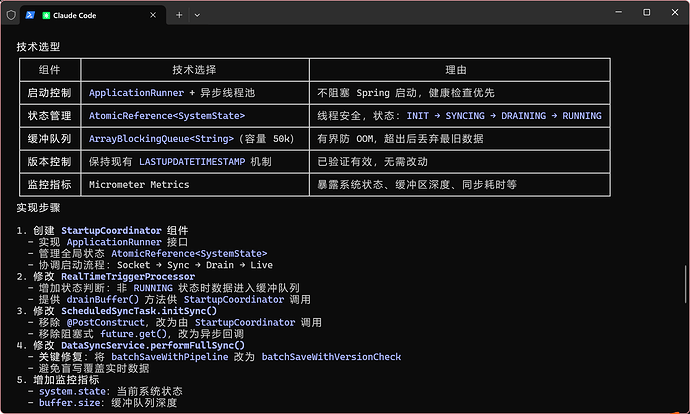Click the 不阻塞 Spring 启动 reason cell
The width and height of the screenshot is (690, 414).
[x=460, y=93]
